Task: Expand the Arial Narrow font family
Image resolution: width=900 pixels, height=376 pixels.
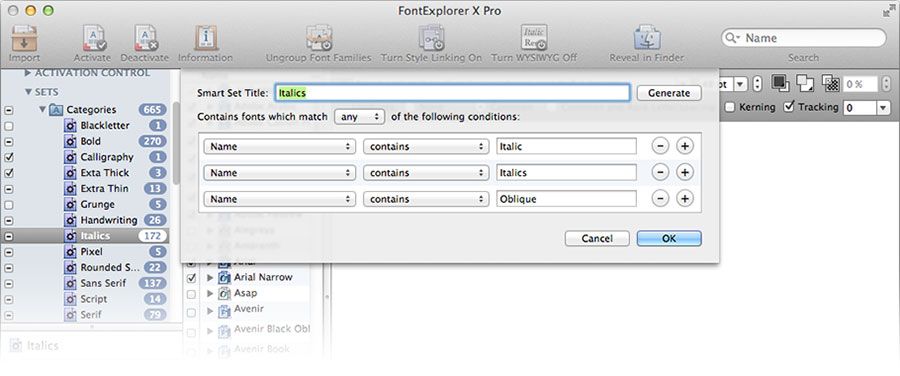Action: point(210,278)
